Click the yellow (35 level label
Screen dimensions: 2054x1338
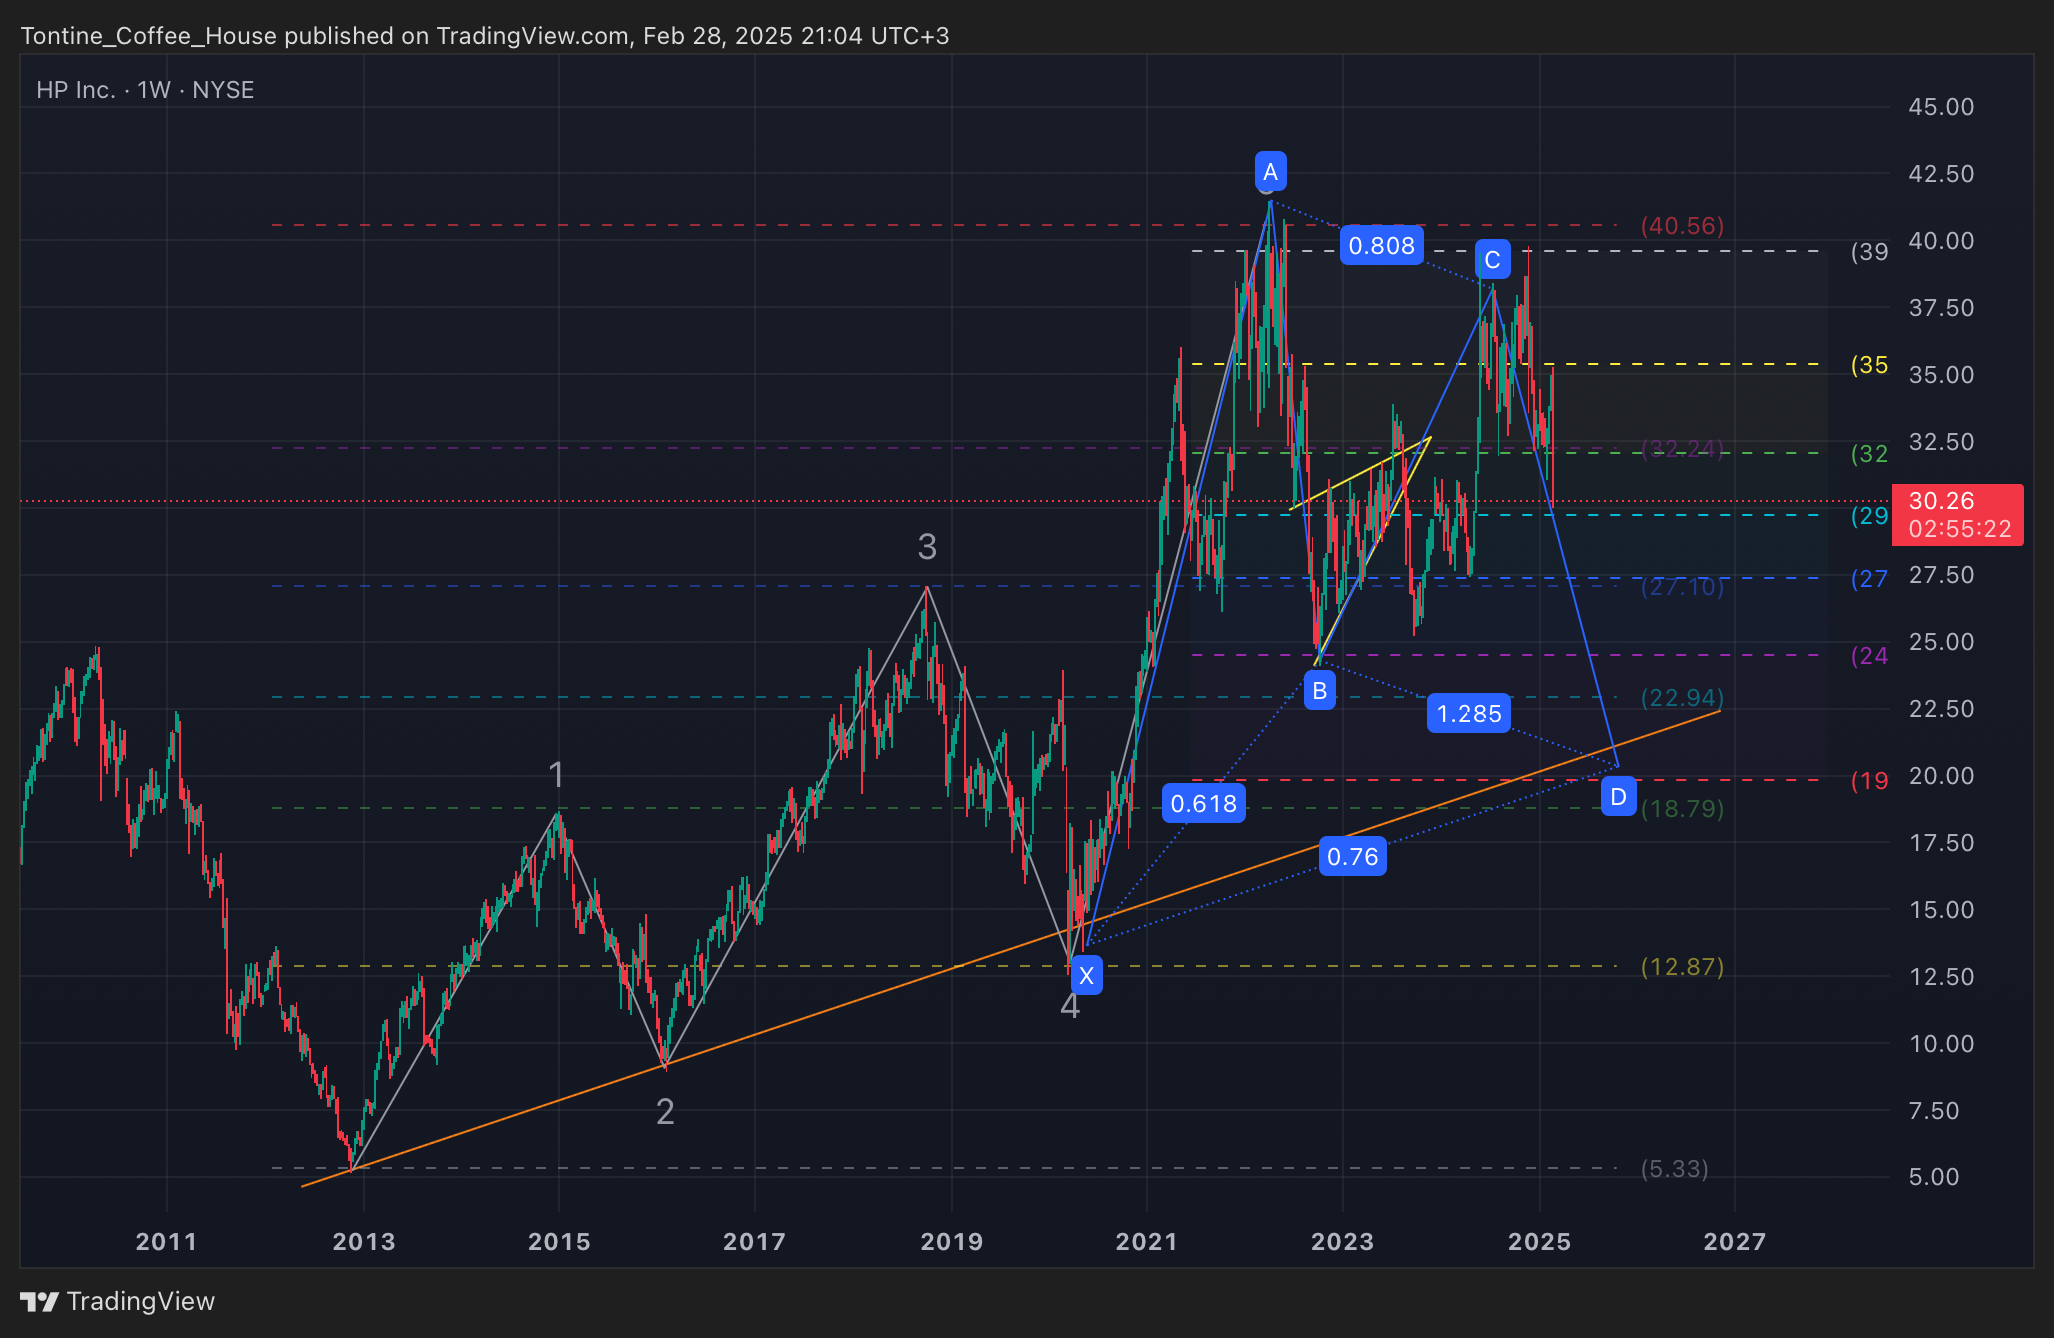[x=1869, y=365]
